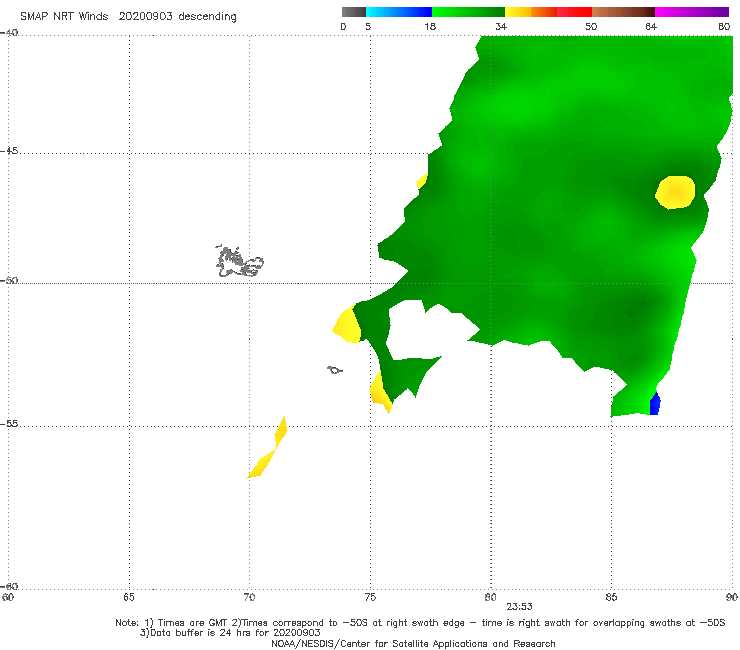The height and width of the screenshot is (650, 740).
Task: Click the longitude axis label 65
Action: coord(129,597)
